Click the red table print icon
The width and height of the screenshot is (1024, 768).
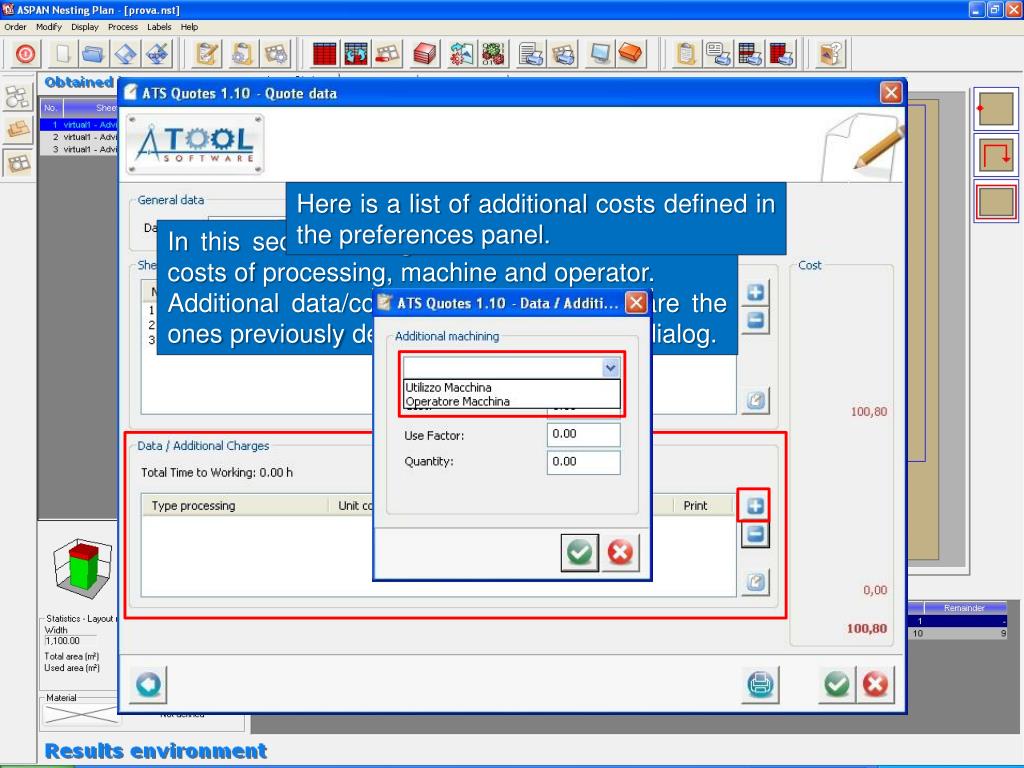pyautogui.click(x=782, y=54)
